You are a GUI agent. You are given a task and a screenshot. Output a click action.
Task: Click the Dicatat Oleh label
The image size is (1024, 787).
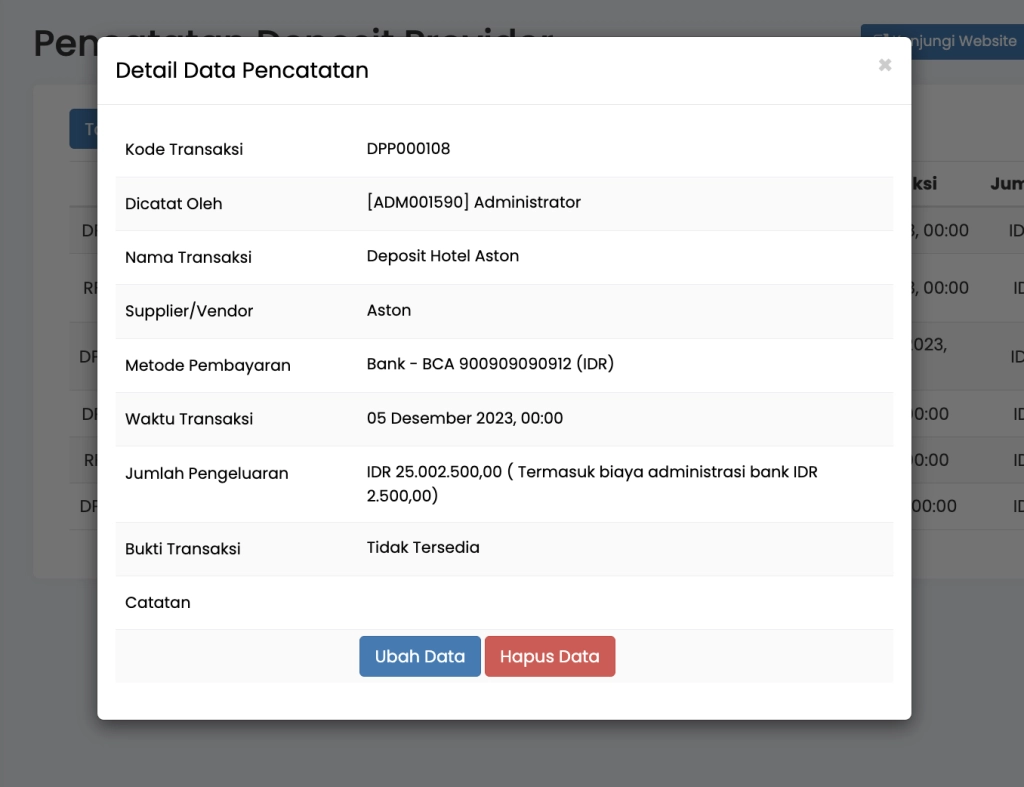pyautogui.click(x=174, y=204)
